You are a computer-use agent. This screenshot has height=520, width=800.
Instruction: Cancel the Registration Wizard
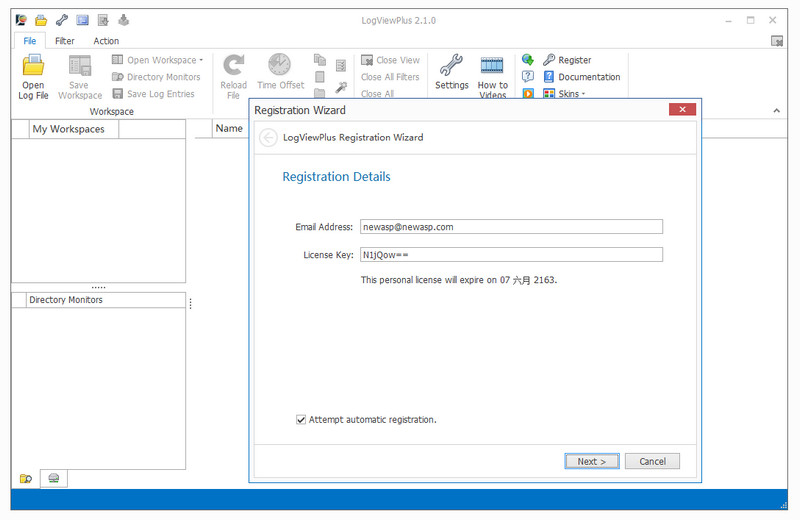pos(652,461)
